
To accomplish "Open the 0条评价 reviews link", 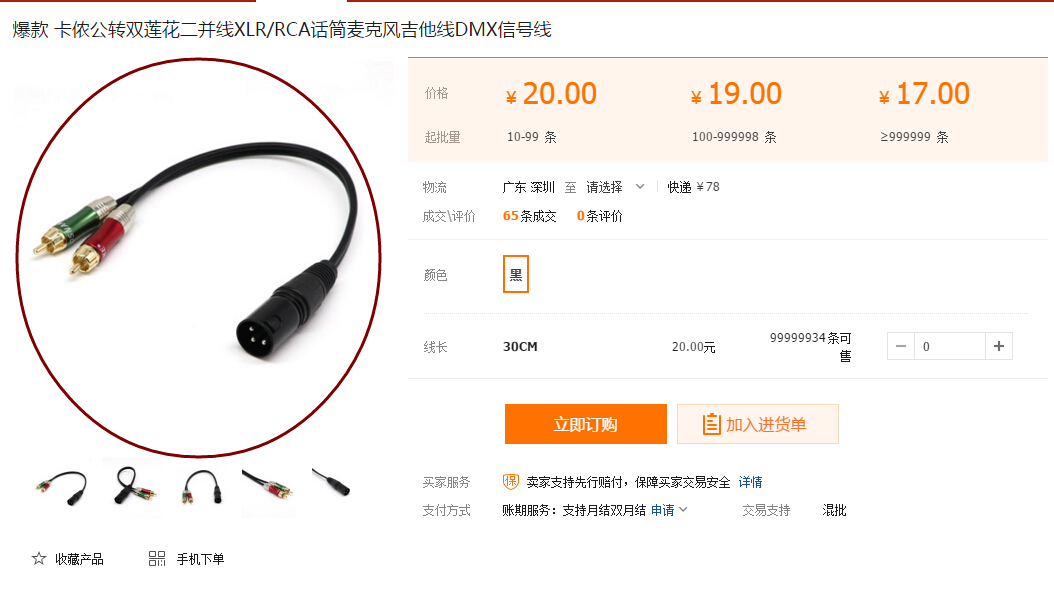I will [600, 216].
